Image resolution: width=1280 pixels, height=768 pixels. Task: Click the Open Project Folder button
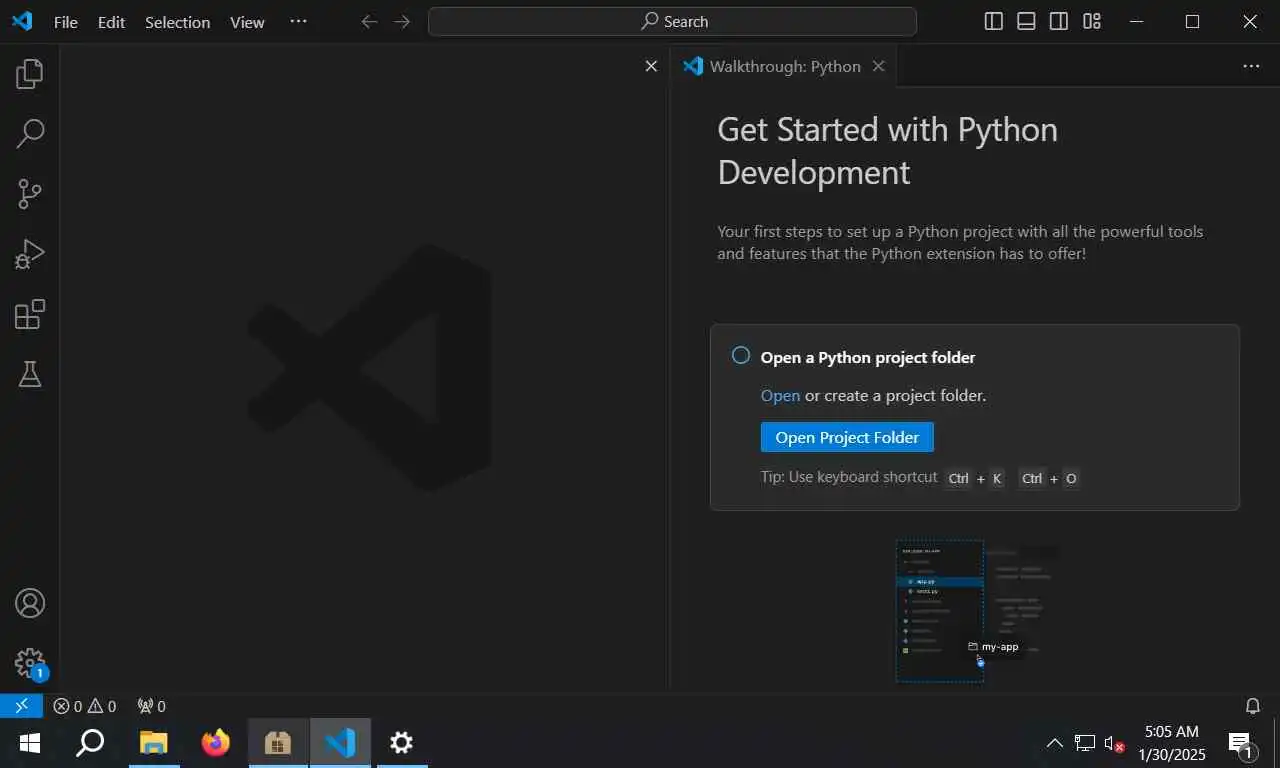click(x=847, y=437)
